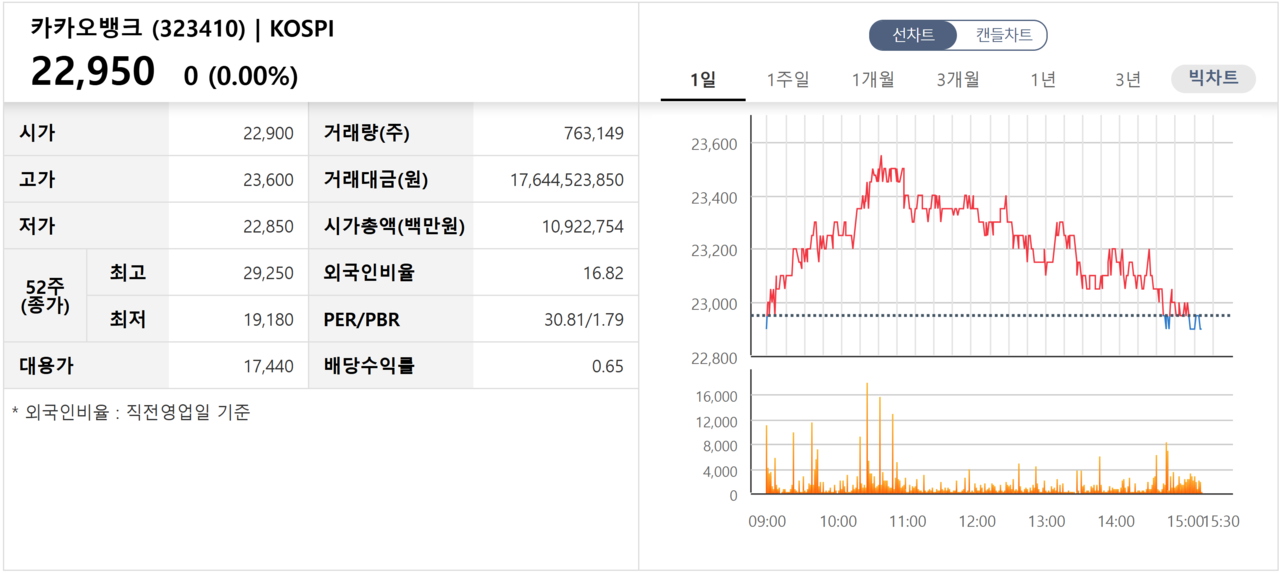
Task: Click the 52주 (종가) label cell
Action: point(45,296)
